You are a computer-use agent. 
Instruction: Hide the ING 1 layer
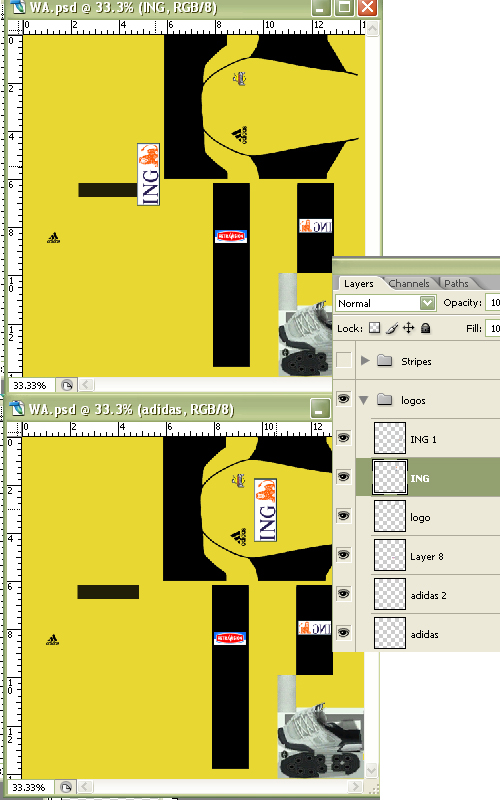click(344, 438)
